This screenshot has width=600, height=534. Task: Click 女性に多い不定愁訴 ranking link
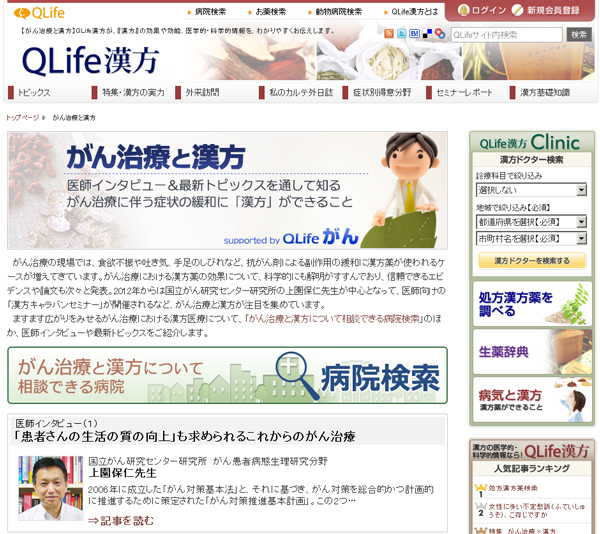[x=536, y=511]
